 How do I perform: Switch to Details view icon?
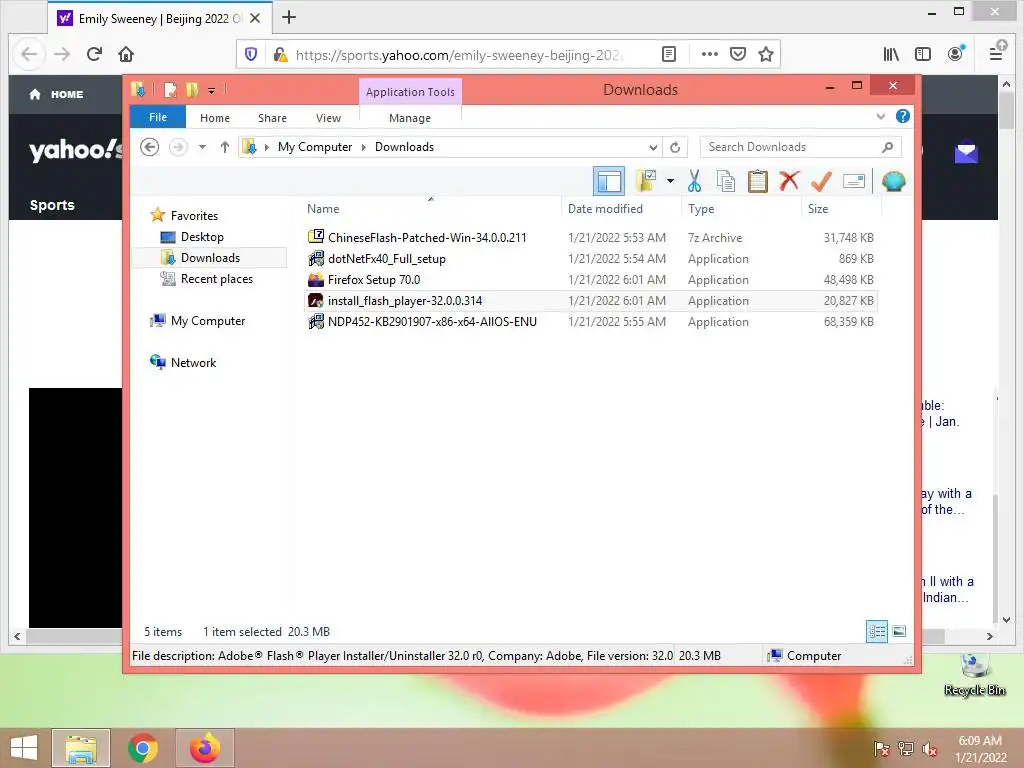(x=876, y=631)
